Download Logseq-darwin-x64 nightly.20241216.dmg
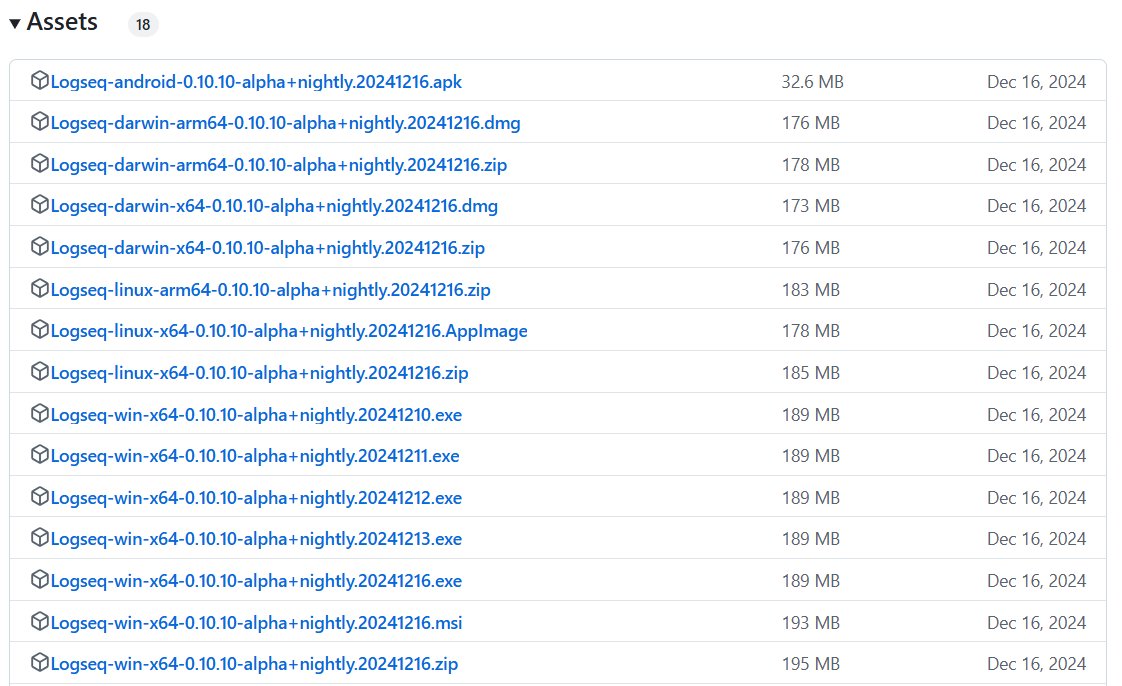1122x686 pixels. point(274,206)
